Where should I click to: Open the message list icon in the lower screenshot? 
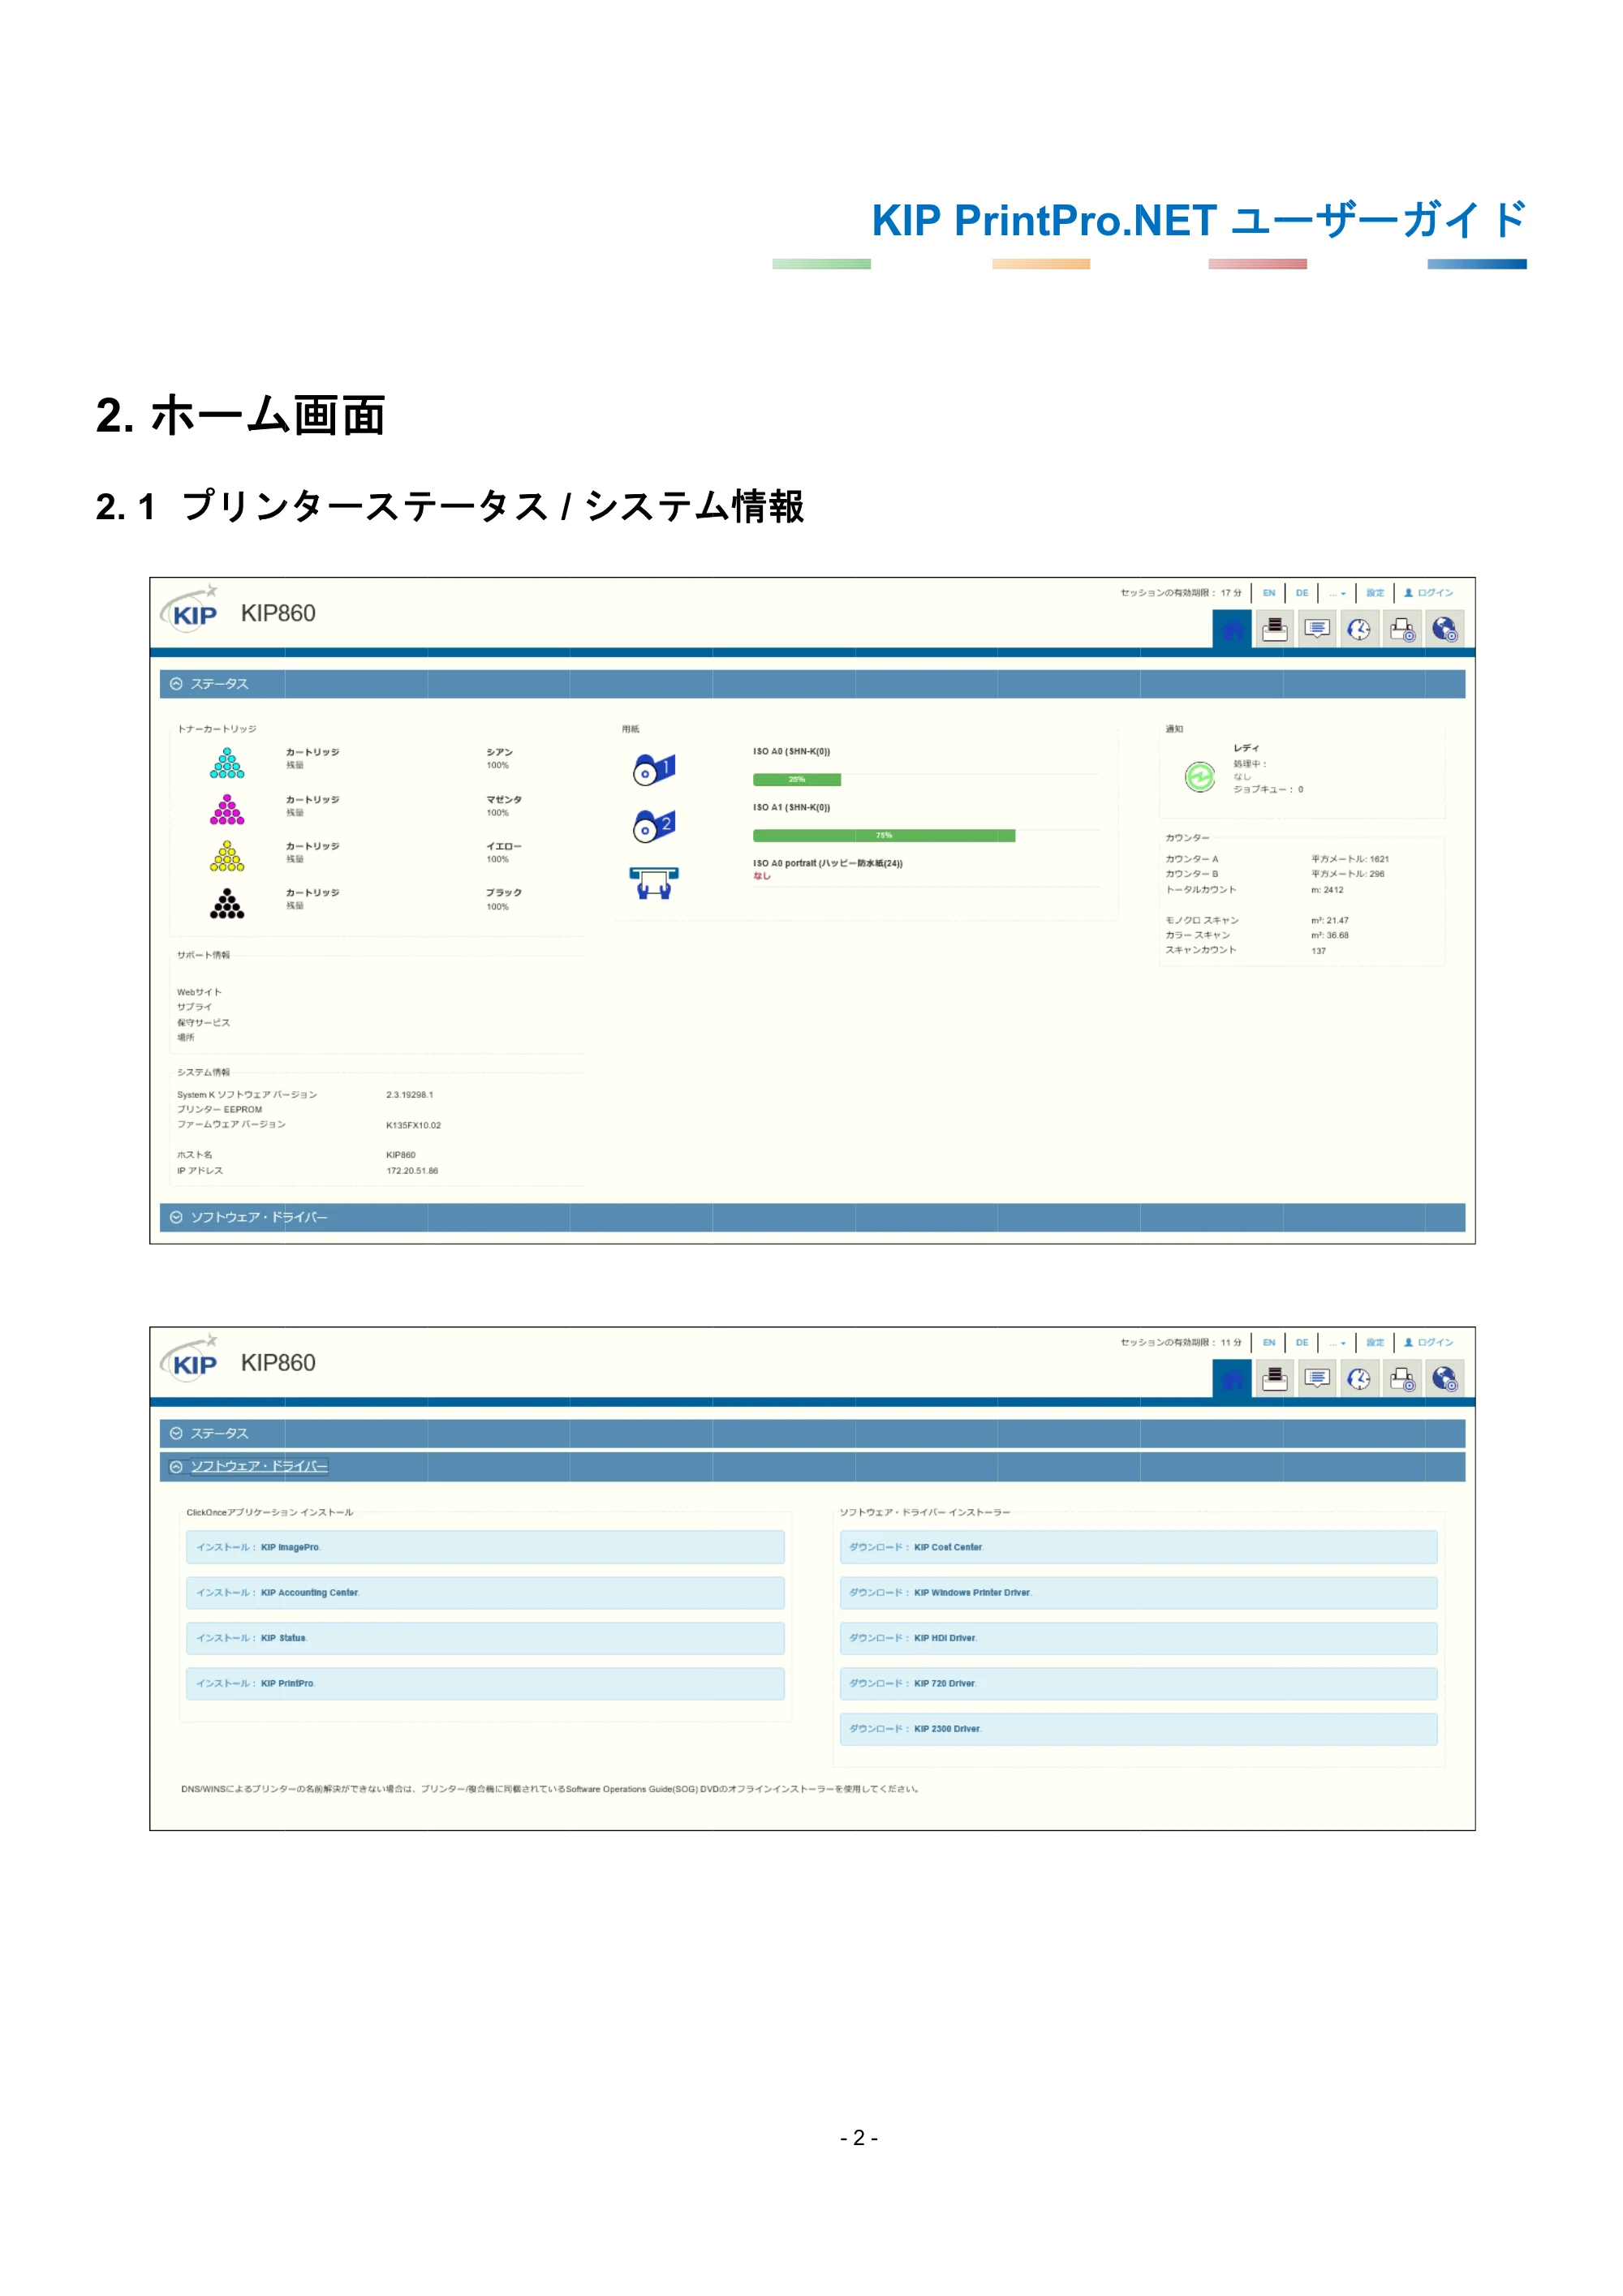pyautogui.click(x=1317, y=1379)
